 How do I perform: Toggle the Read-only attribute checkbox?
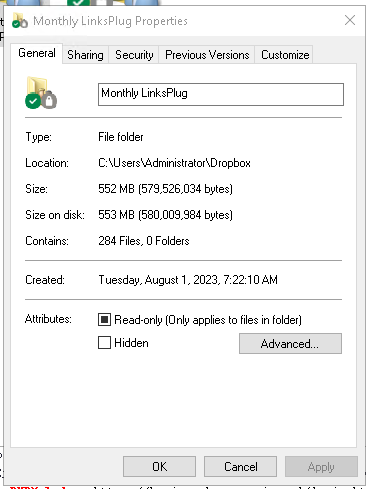[x=104, y=319]
